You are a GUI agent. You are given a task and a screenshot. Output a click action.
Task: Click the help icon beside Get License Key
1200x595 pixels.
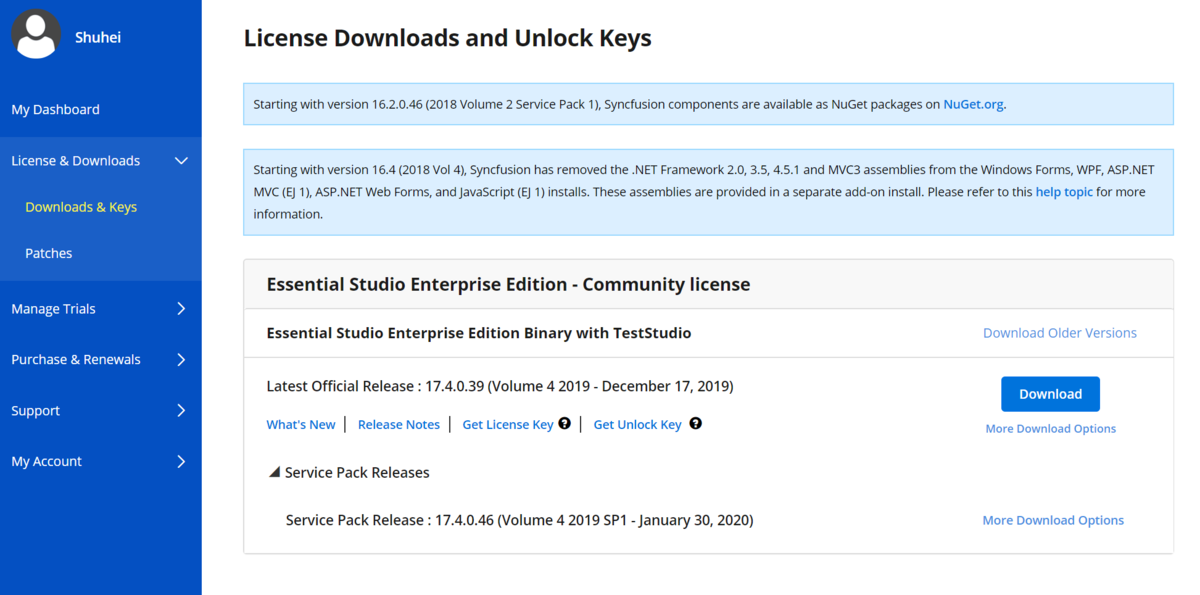565,424
